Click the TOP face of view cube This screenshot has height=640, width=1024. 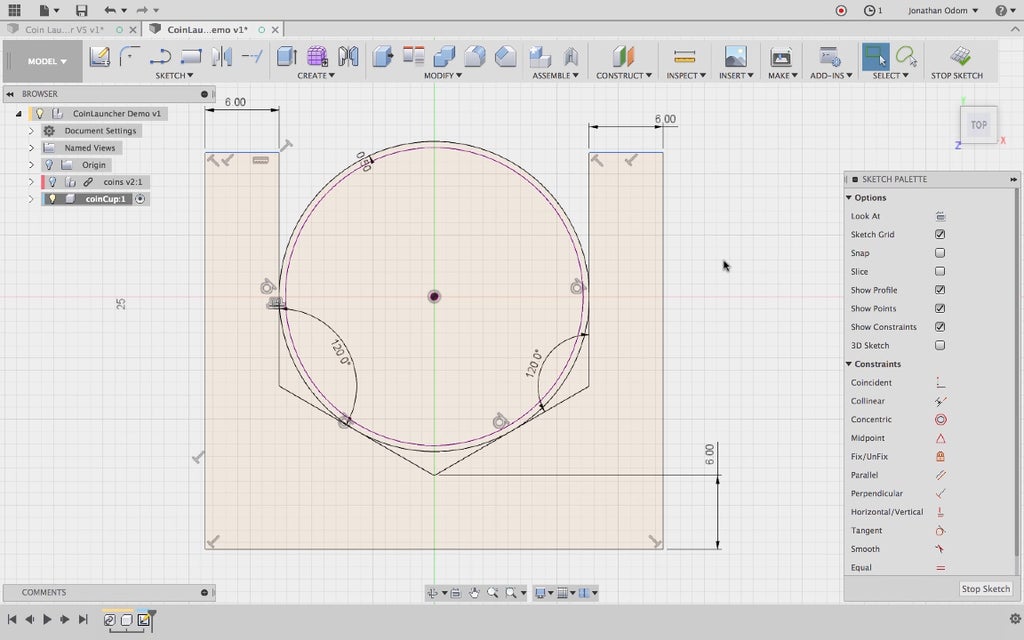(978, 125)
